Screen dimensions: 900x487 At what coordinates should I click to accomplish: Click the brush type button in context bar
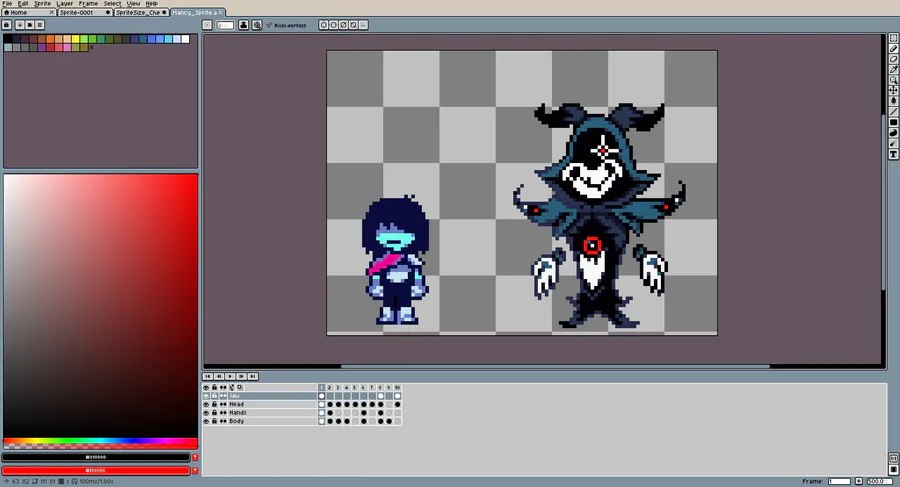point(207,25)
